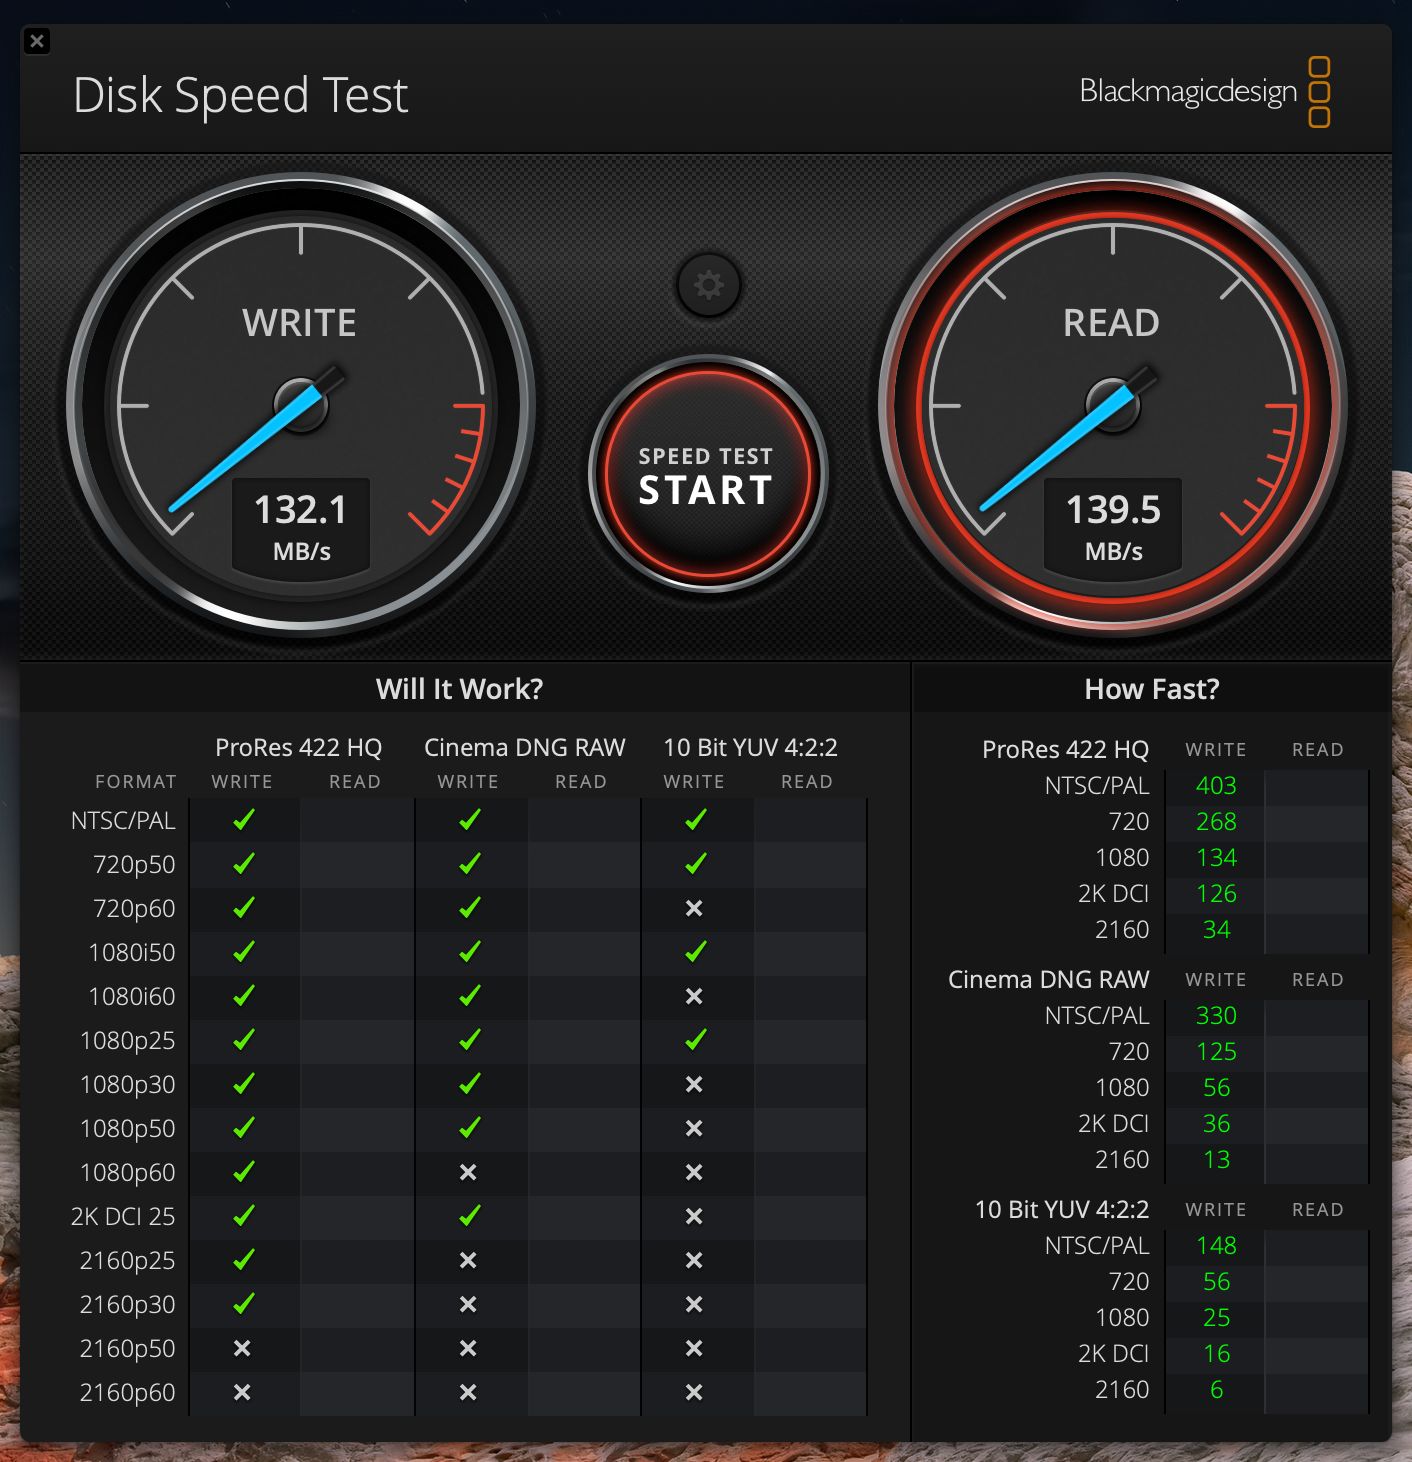
Task: Click Cinema DNG RAW write X for 1080p60
Action: click(x=468, y=1172)
